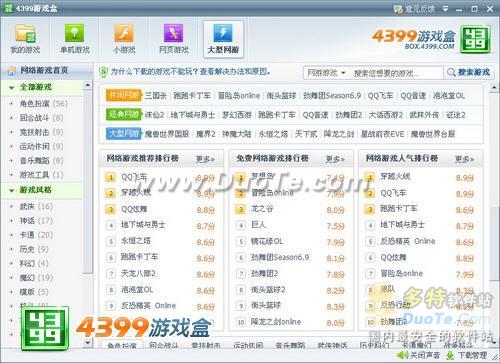
Task: Focus the 搜索您想要的游戏 search box
Action: (x=397, y=73)
